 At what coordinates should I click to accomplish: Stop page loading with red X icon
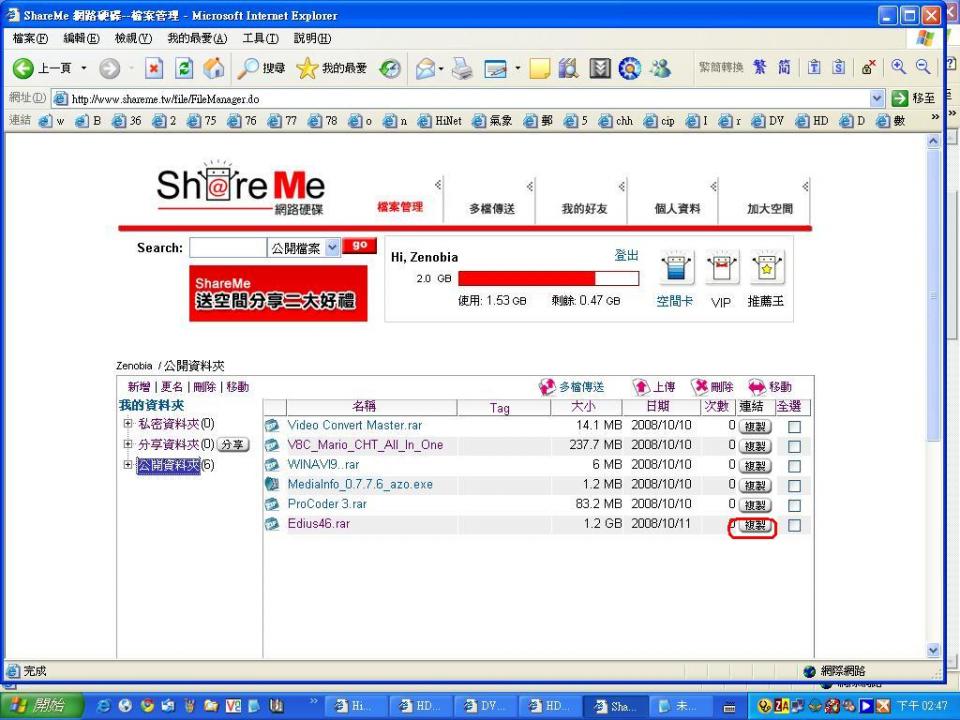(x=154, y=68)
